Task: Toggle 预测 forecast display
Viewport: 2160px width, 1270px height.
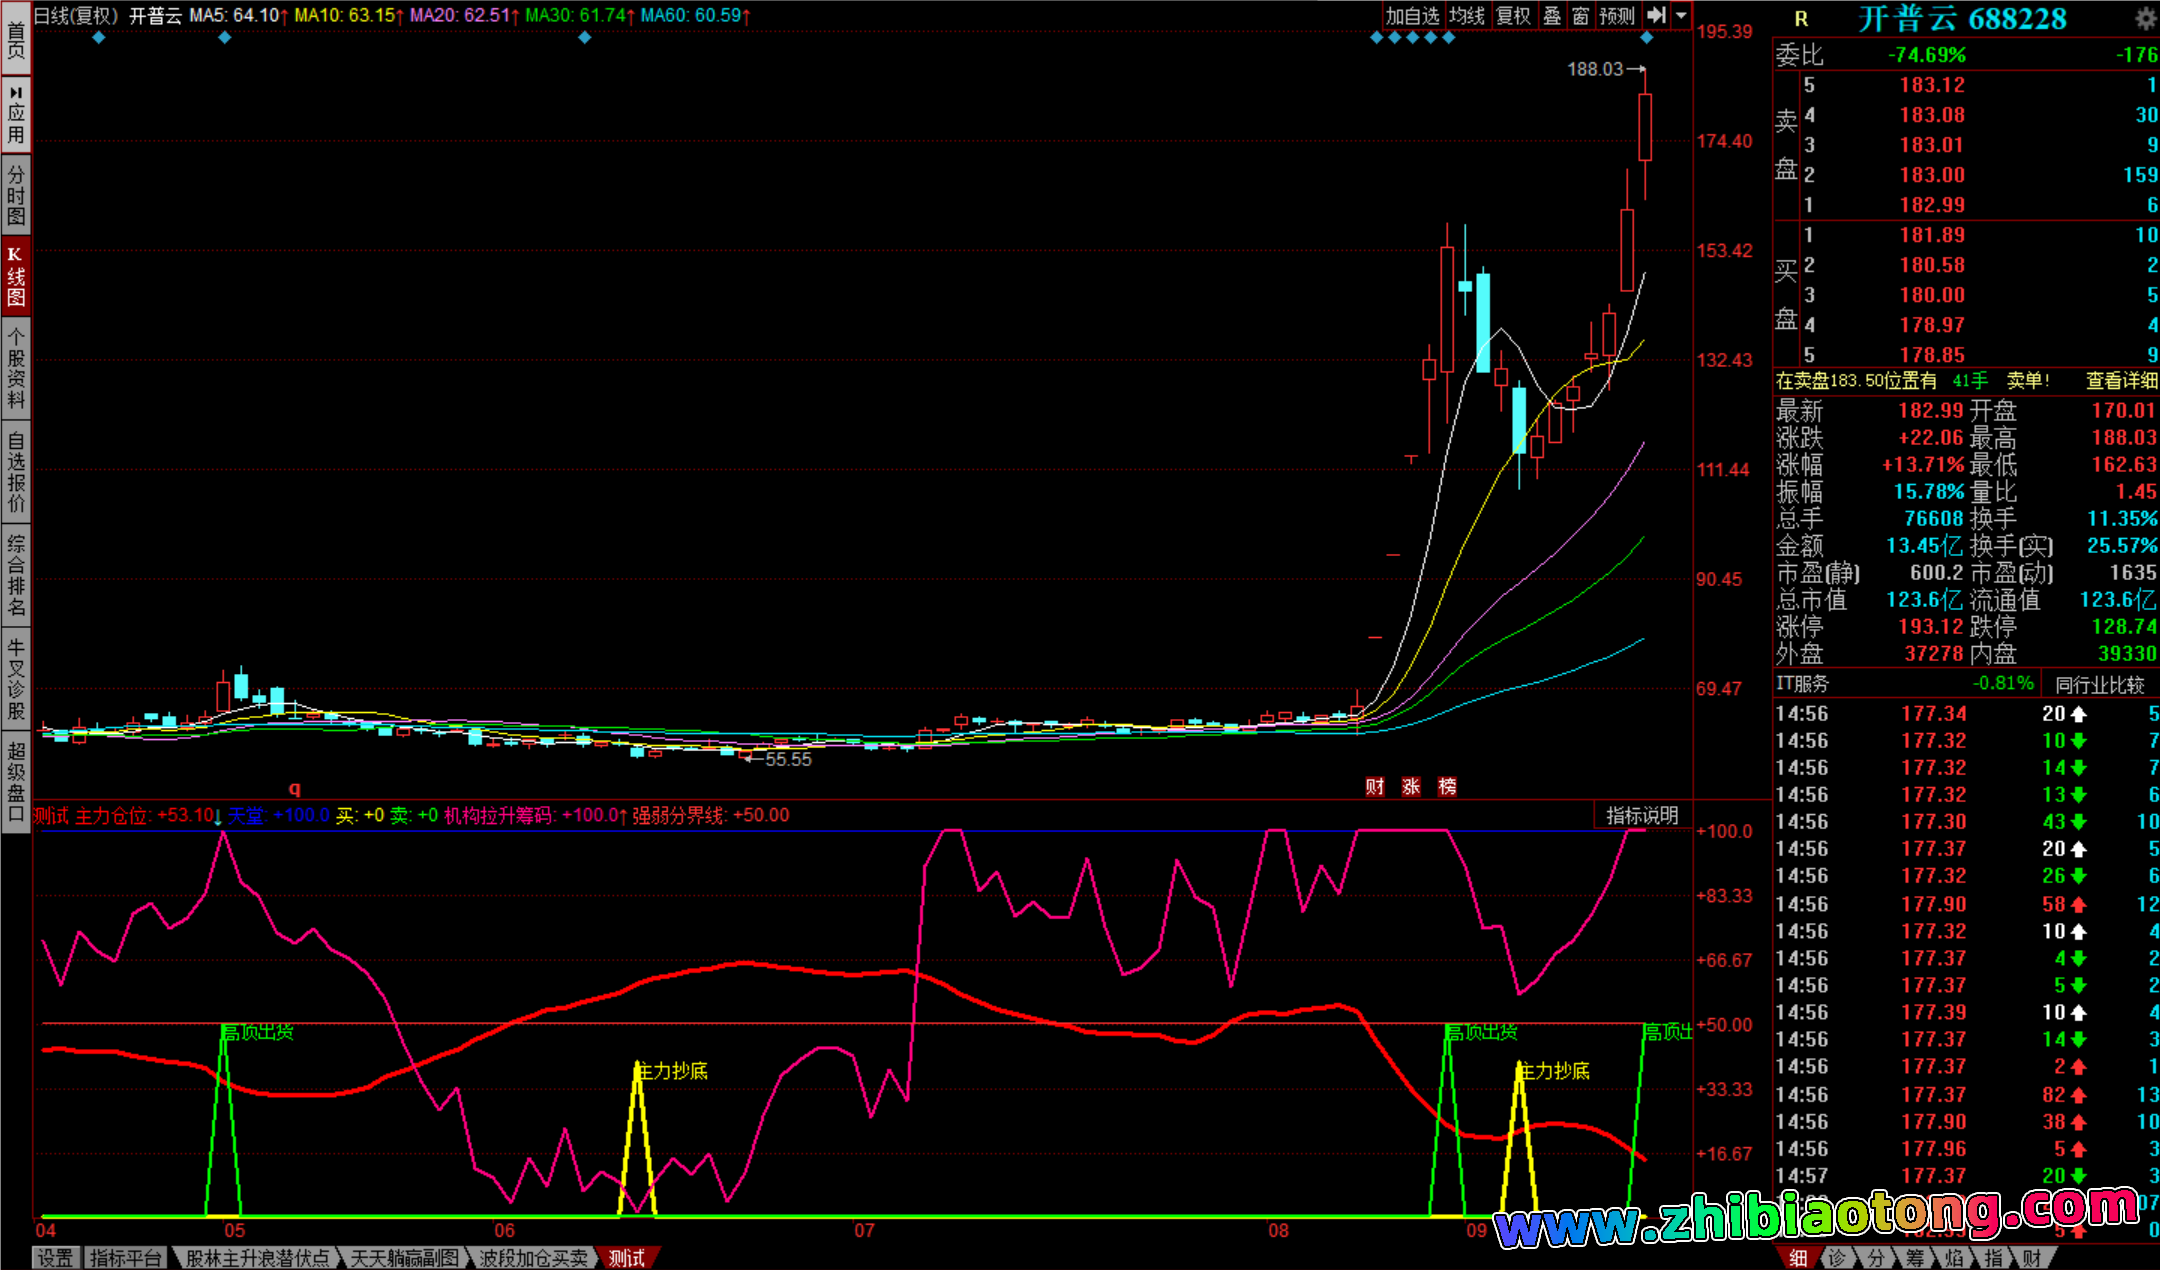Action: (1617, 15)
